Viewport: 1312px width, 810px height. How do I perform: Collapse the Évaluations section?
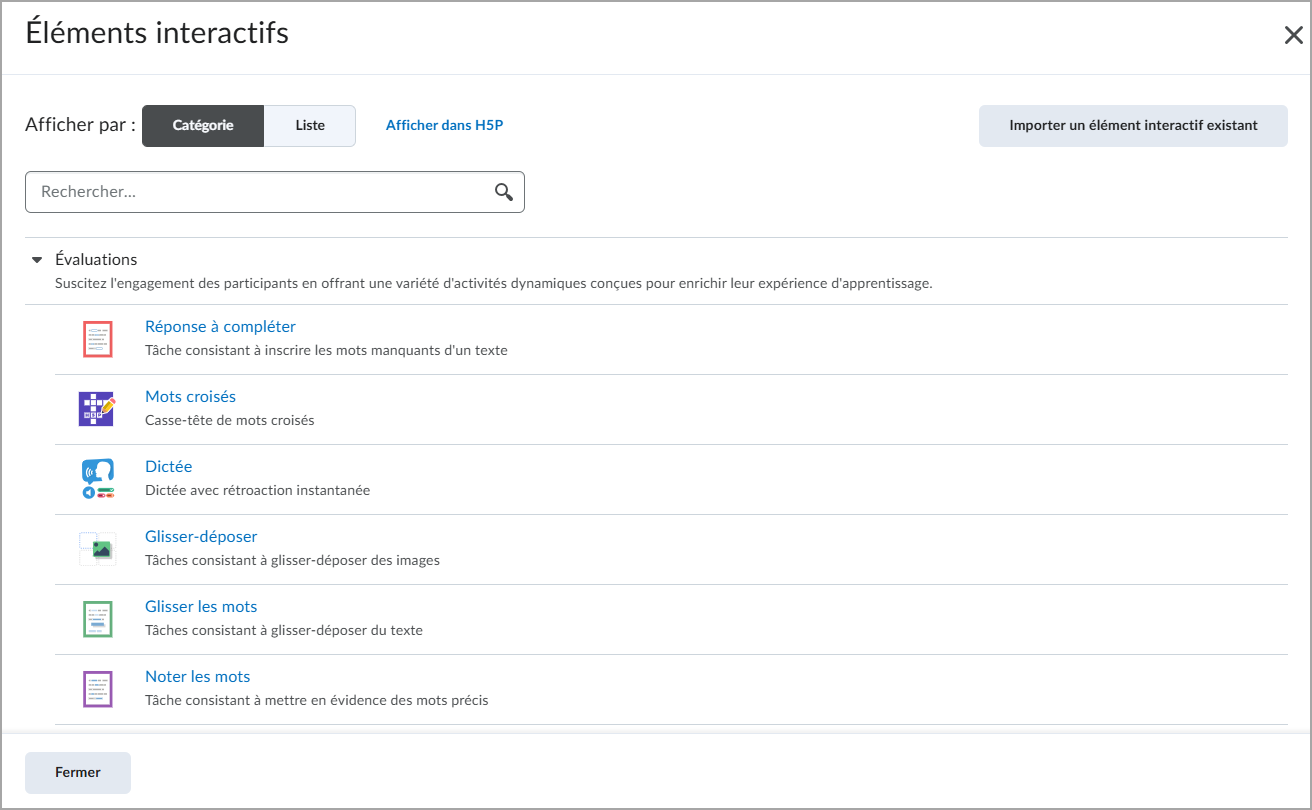pos(37,260)
